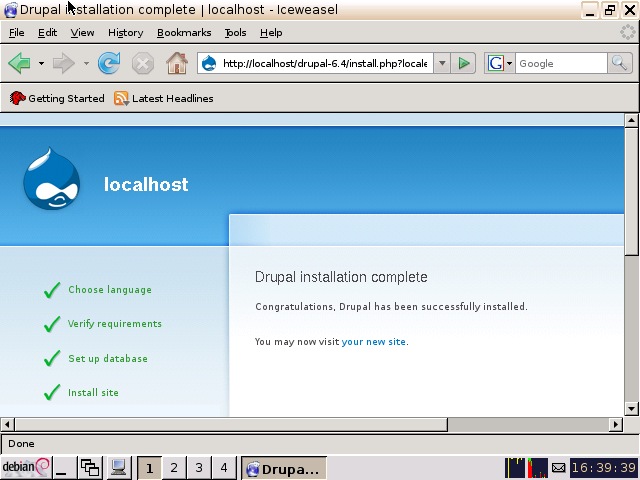Click the horizontal scrollbar thumb
Viewport: 640px width, 480px height.
pos(231,424)
